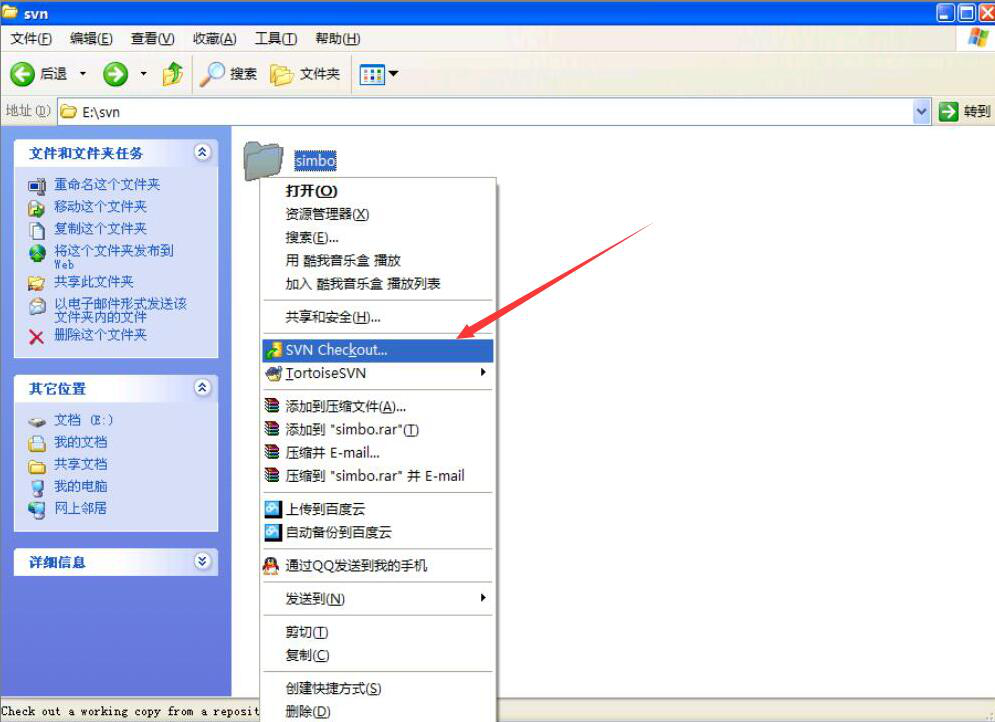Open the 收藏(A) menu

[x=214, y=39]
